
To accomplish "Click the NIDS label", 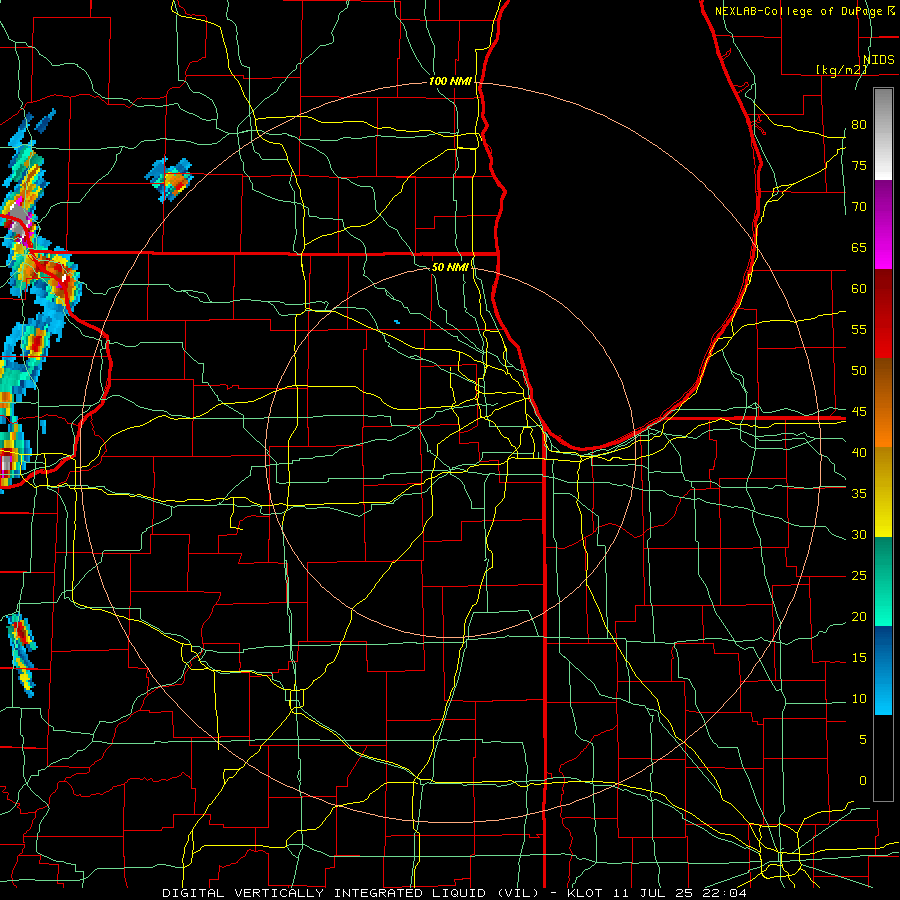I will click(879, 60).
